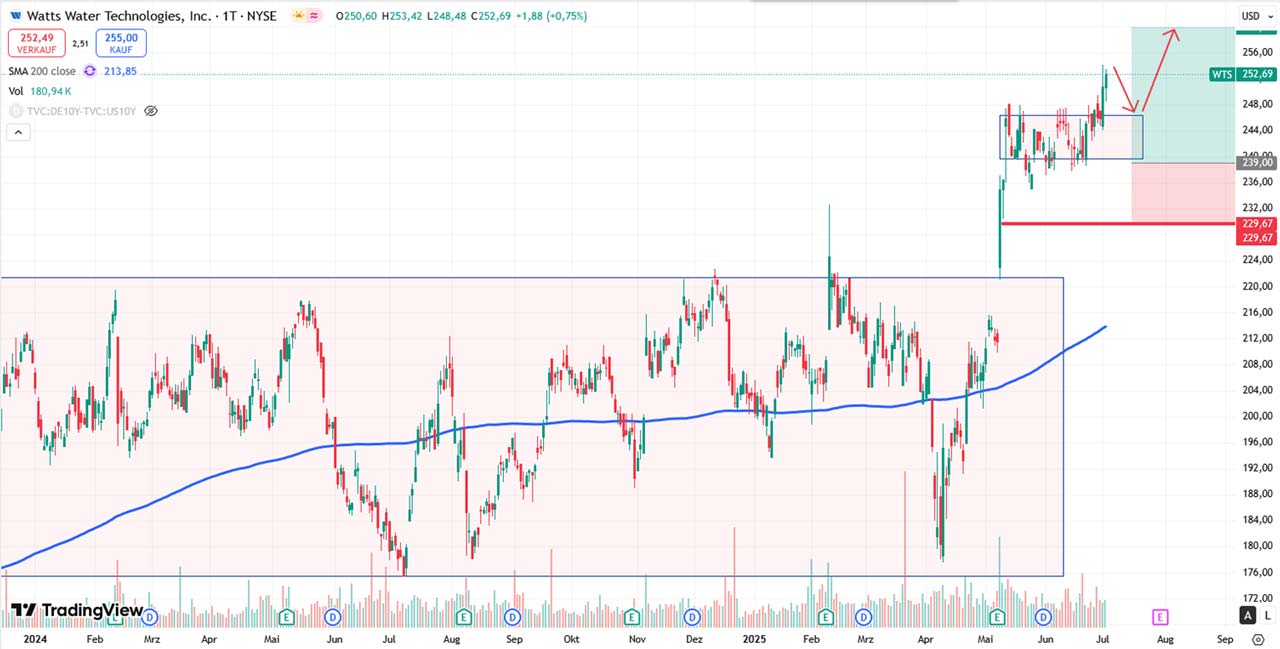The width and height of the screenshot is (1280, 649).
Task: Click the TradingView logo
Action: click(77, 610)
